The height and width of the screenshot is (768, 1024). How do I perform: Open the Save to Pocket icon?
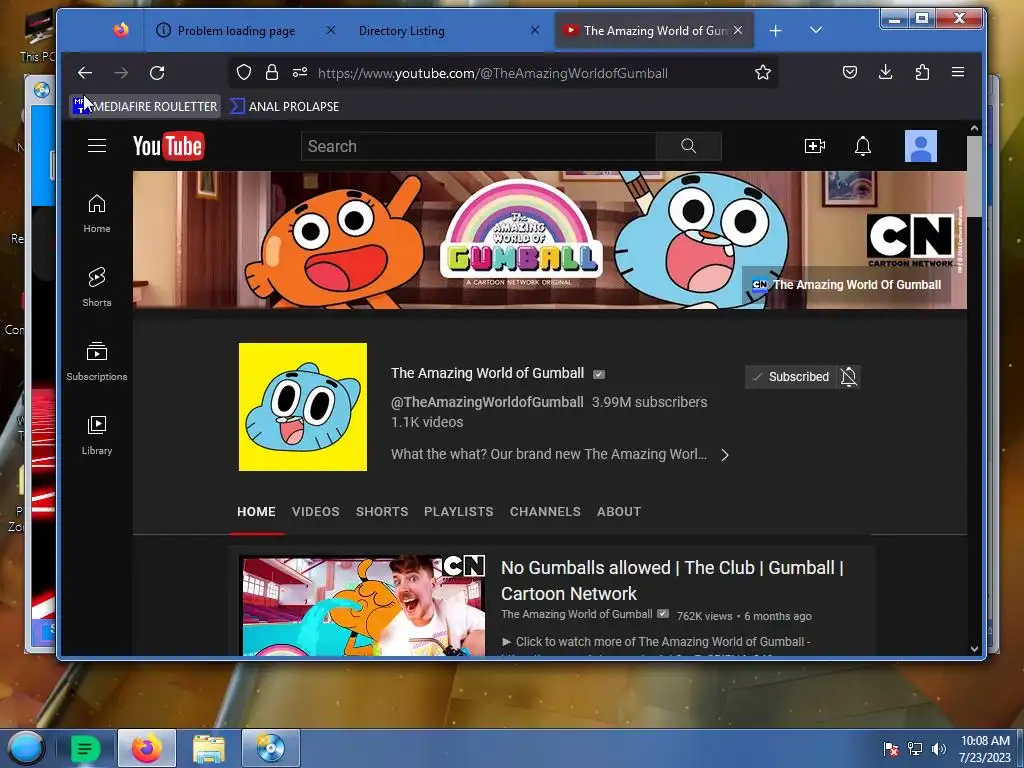(850, 72)
